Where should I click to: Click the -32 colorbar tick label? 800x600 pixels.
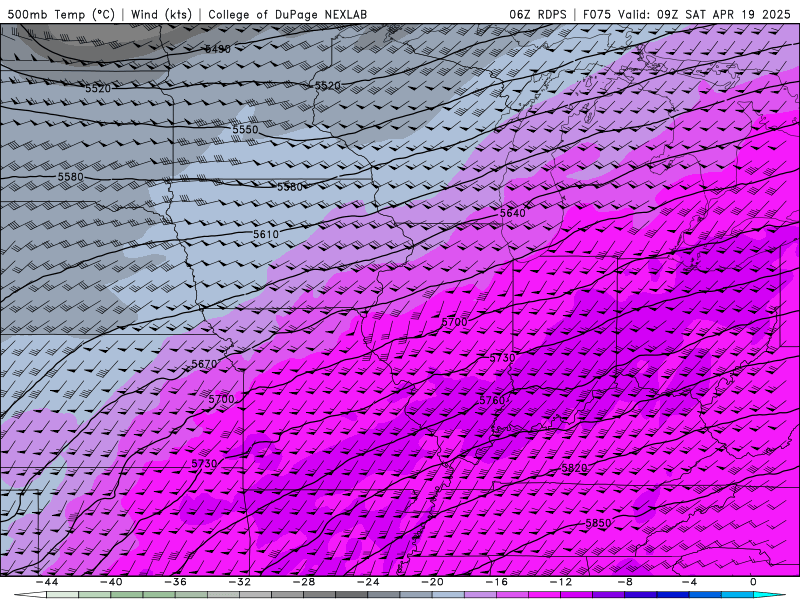point(240,582)
